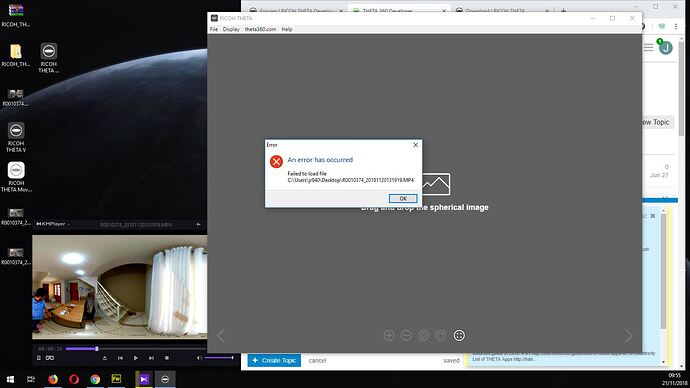Click New Topic button in browser
This screenshot has width=690, height=388.
657,122
